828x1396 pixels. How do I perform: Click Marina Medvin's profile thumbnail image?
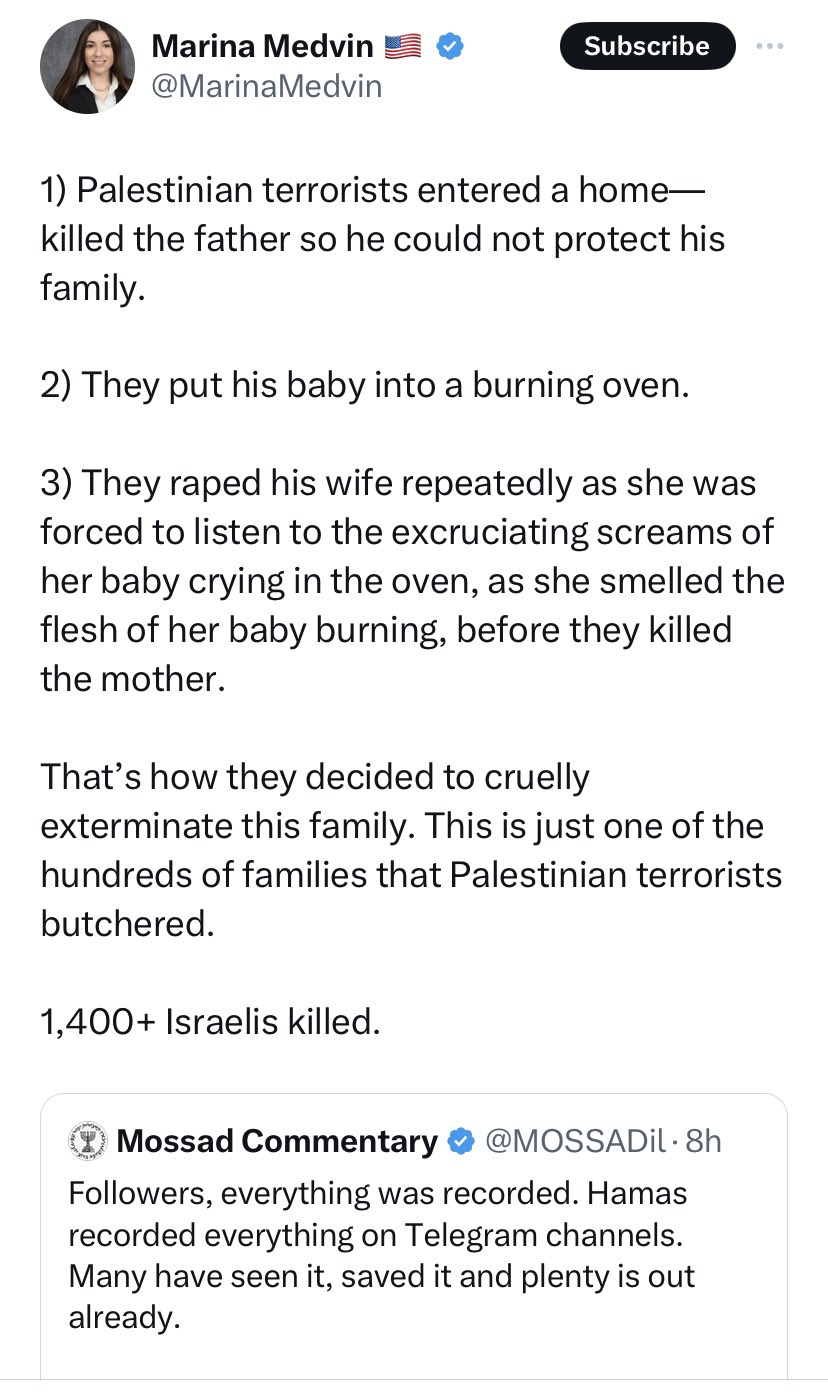[88, 66]
